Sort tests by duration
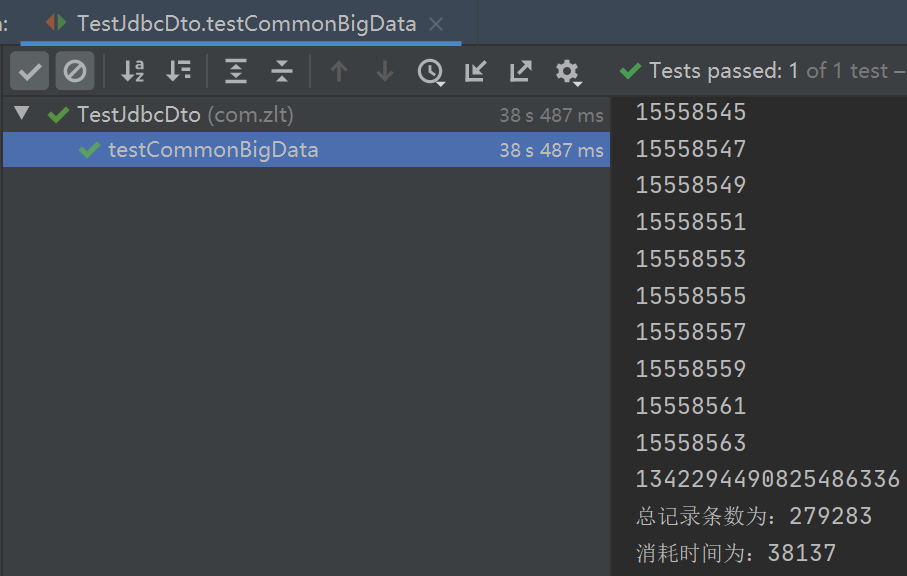The image size is (907, 576). (178, 71)
